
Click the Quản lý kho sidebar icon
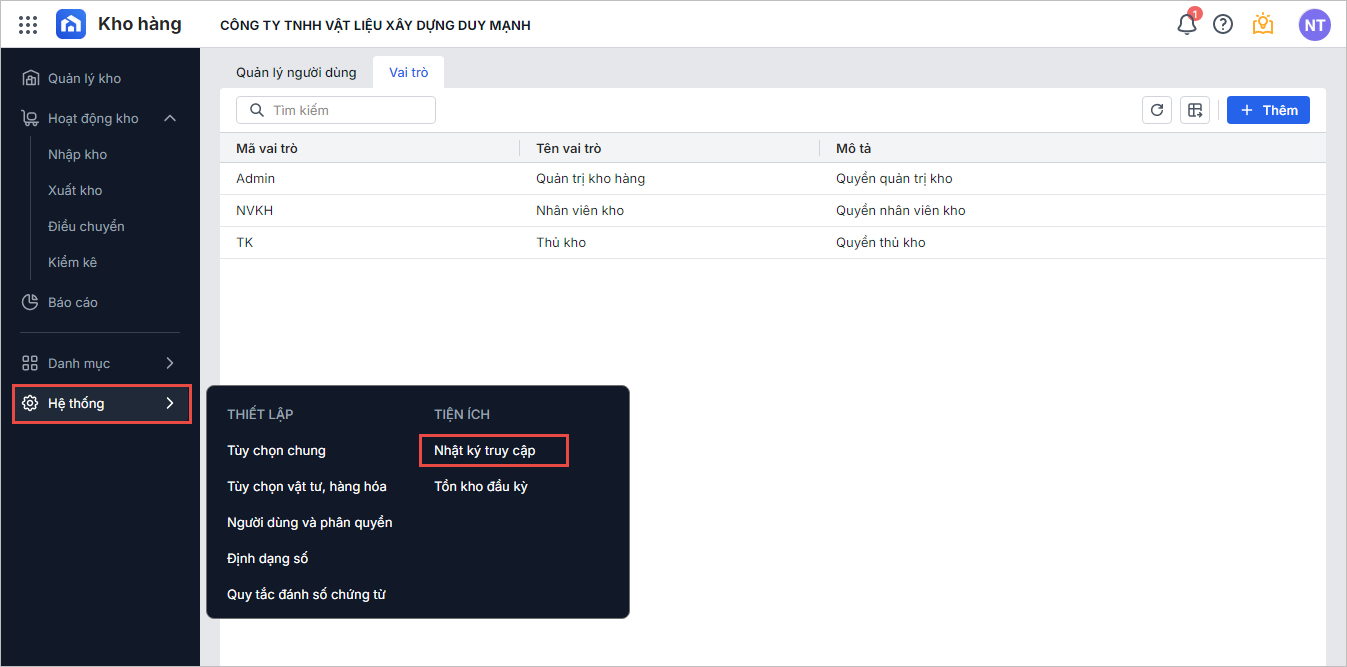pyautogui.click(x=30, y=78)
